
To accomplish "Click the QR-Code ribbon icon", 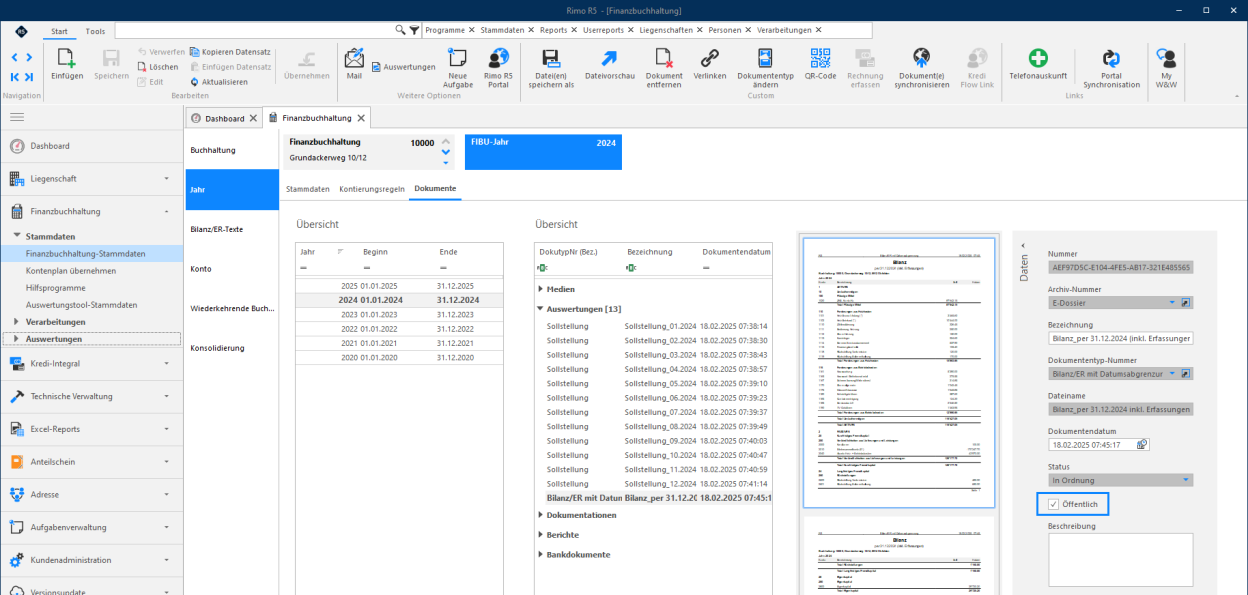I will (821, 58).
